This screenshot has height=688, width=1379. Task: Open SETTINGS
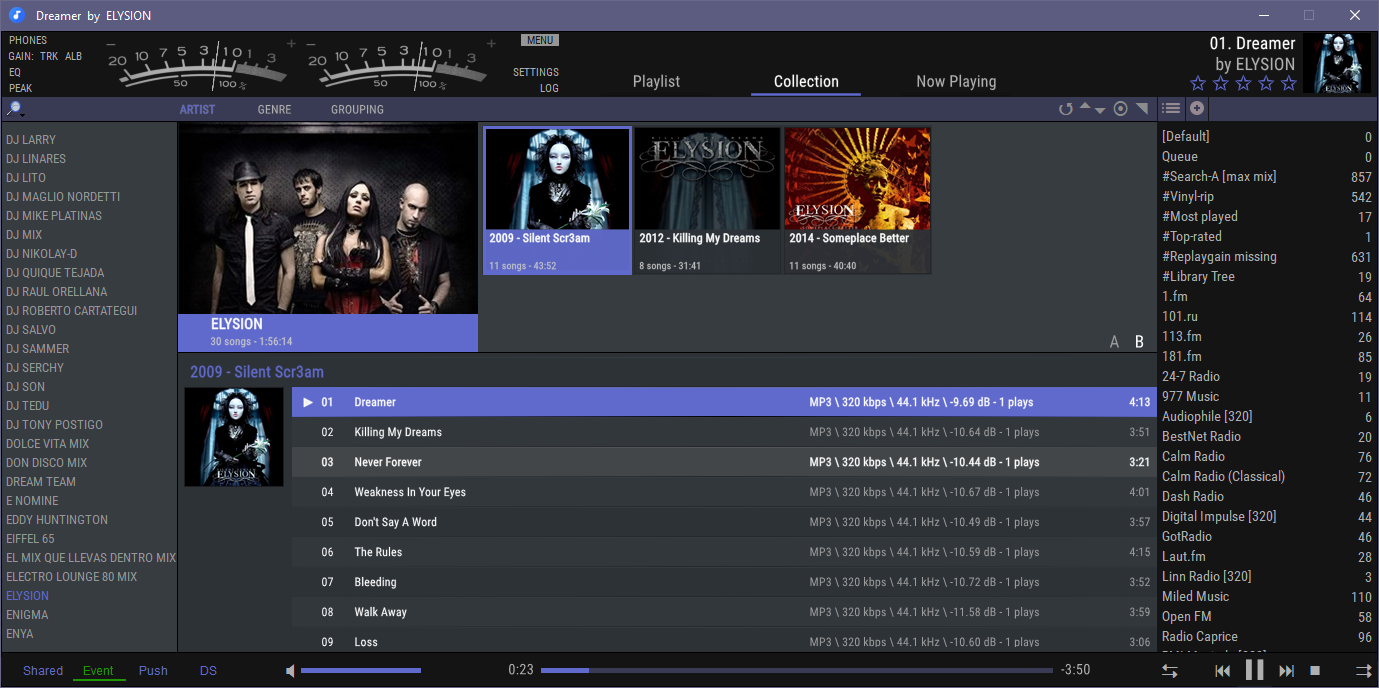(x=536, y=72)
